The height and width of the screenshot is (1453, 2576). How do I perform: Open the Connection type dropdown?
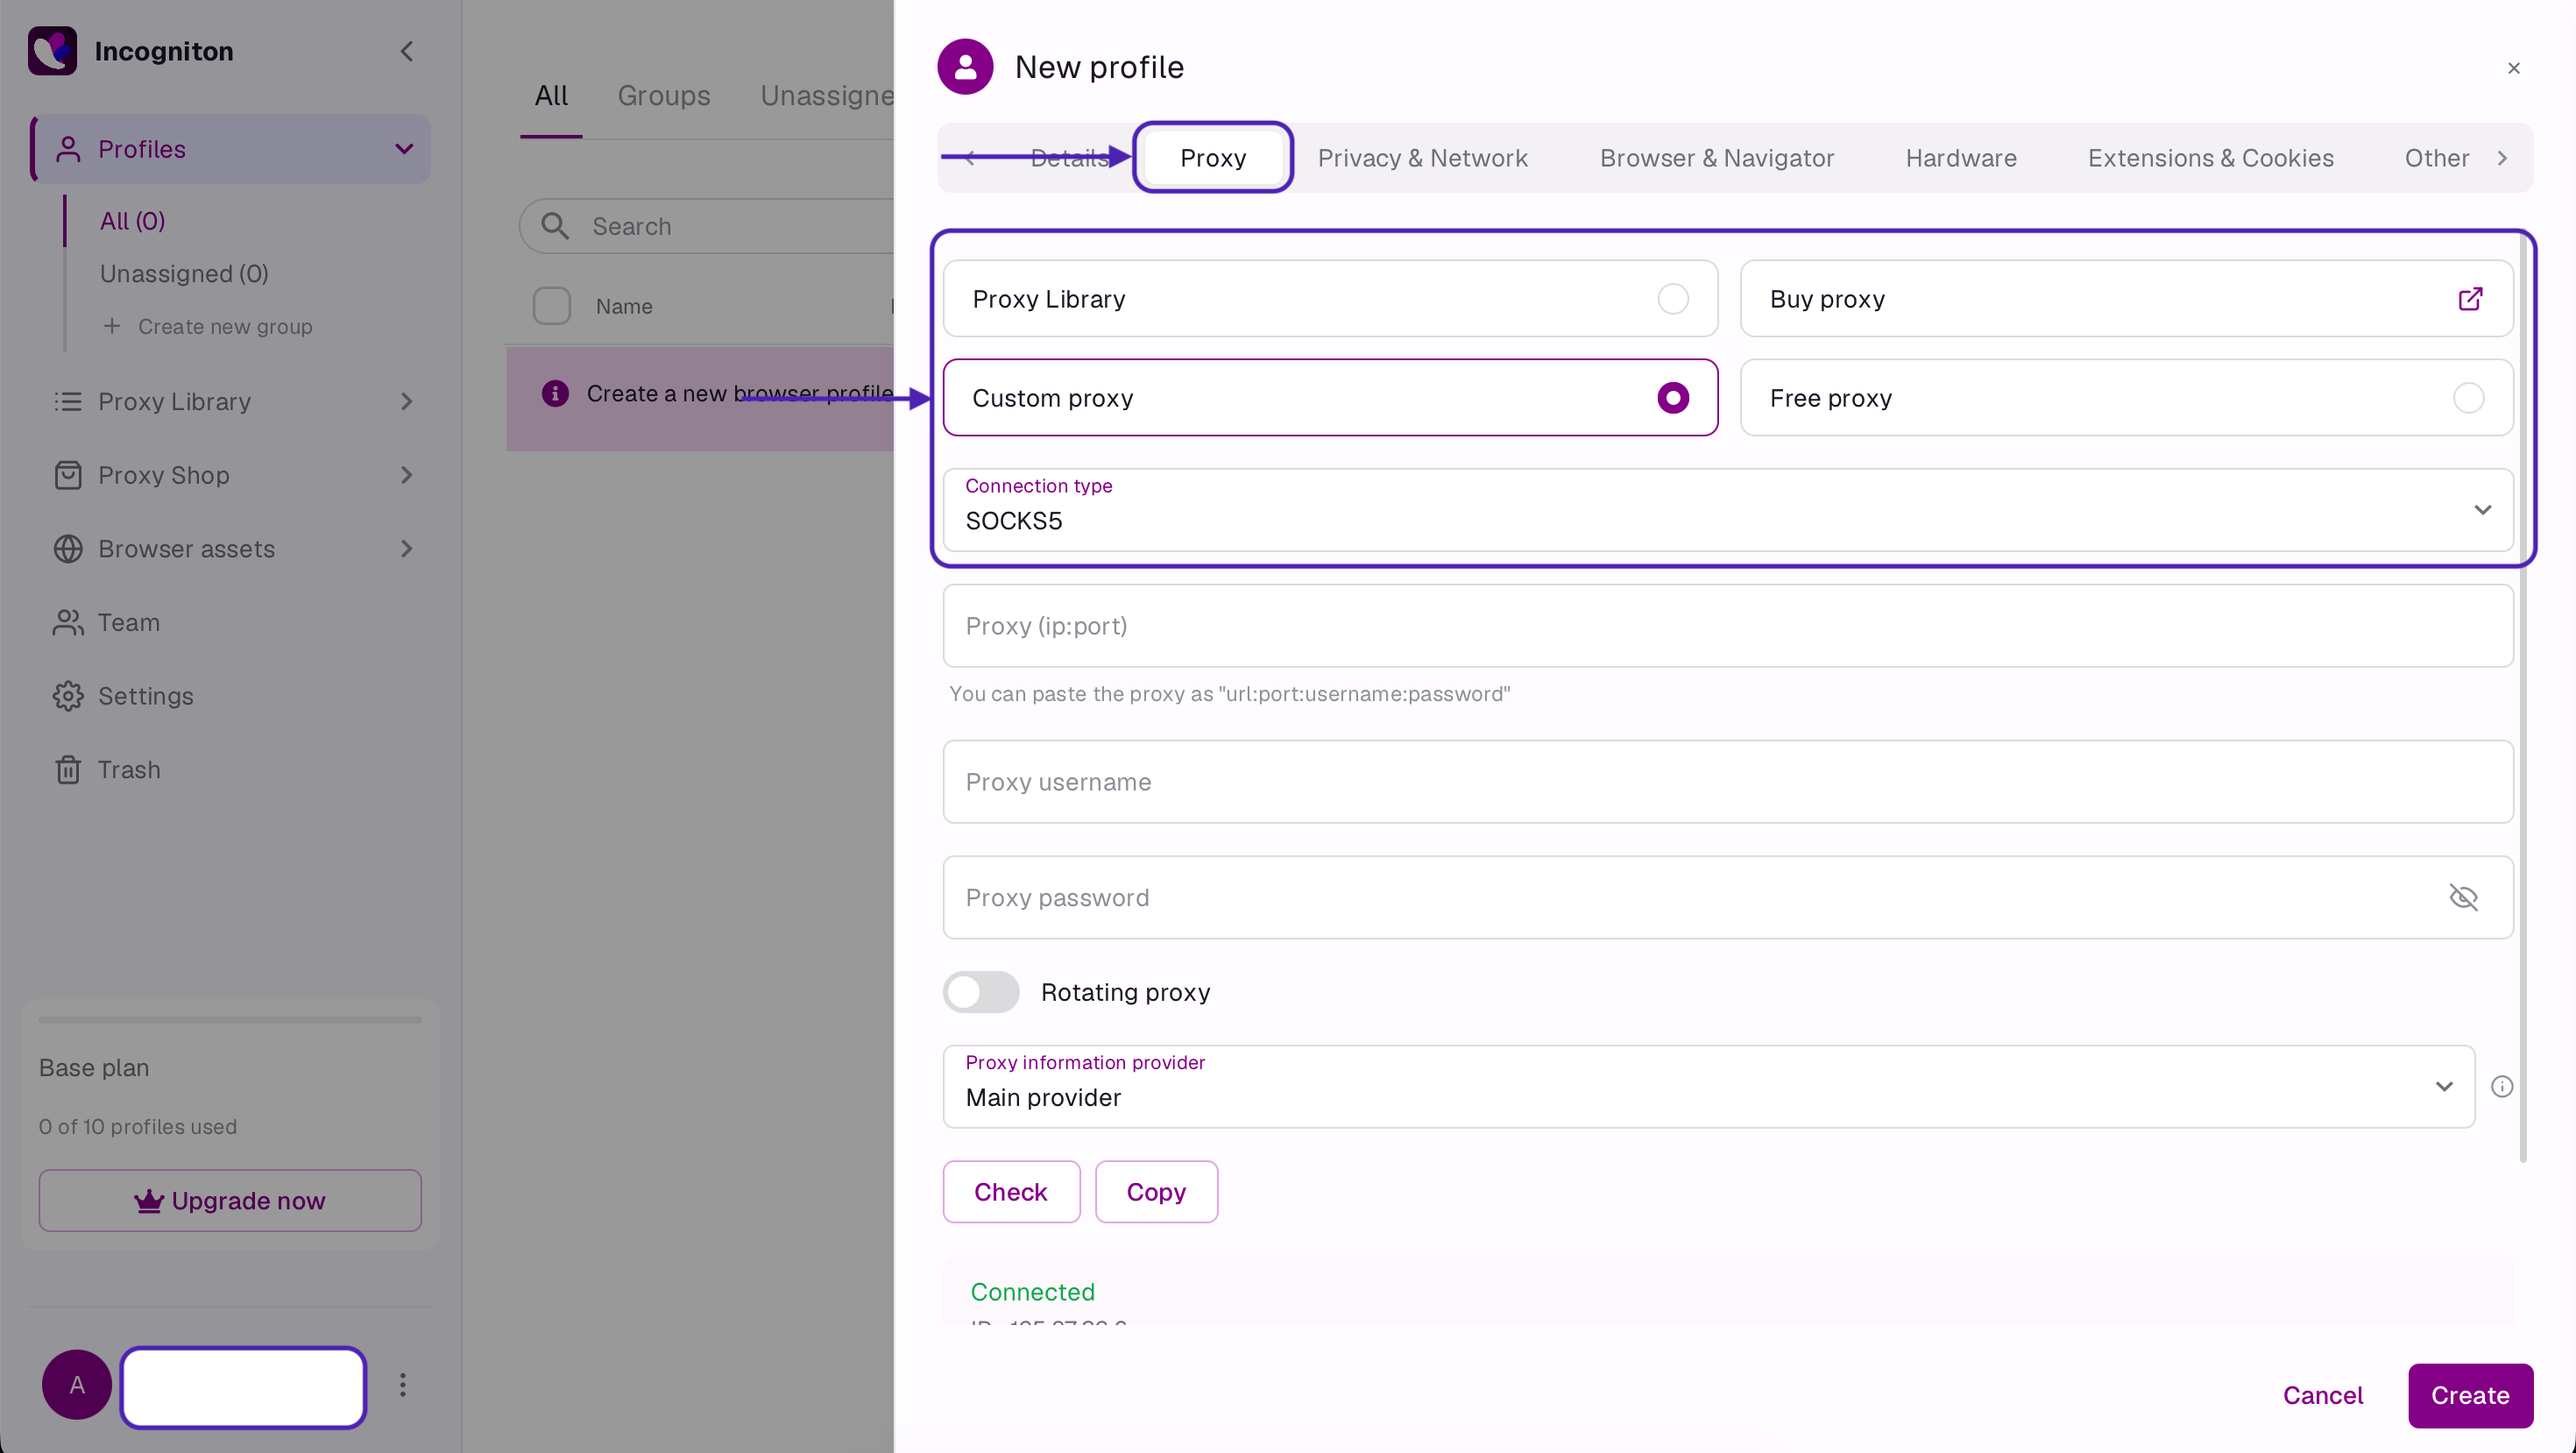pos(1728,510)
